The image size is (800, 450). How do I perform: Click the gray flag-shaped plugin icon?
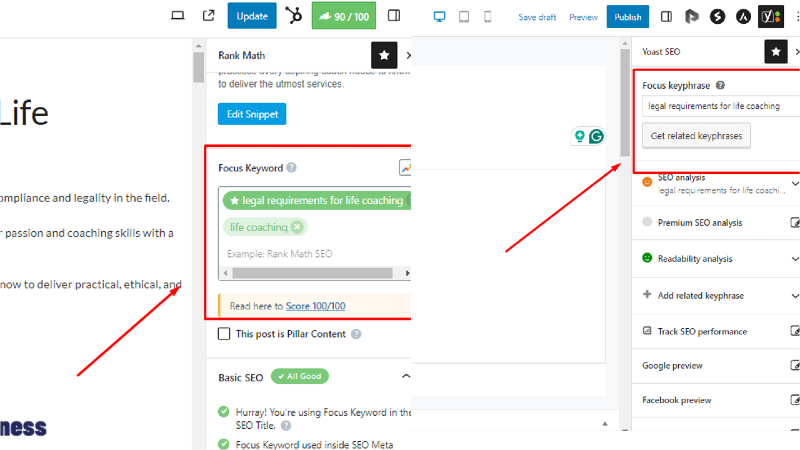coord(691,17)
